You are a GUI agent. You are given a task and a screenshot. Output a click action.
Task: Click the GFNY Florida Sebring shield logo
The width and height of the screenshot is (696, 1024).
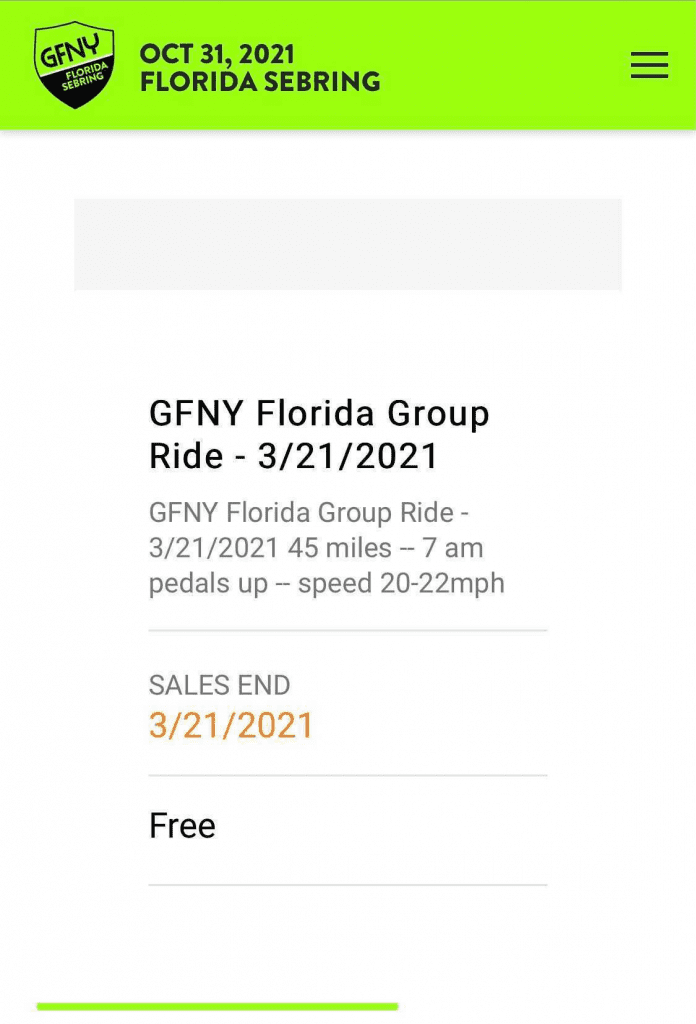coord(74,65)
